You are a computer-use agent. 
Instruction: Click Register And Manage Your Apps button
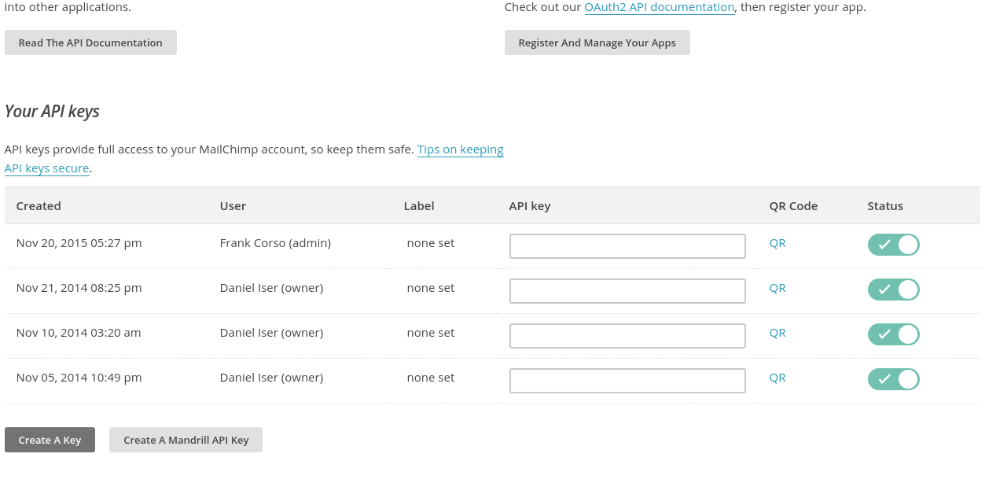point(597,43)
